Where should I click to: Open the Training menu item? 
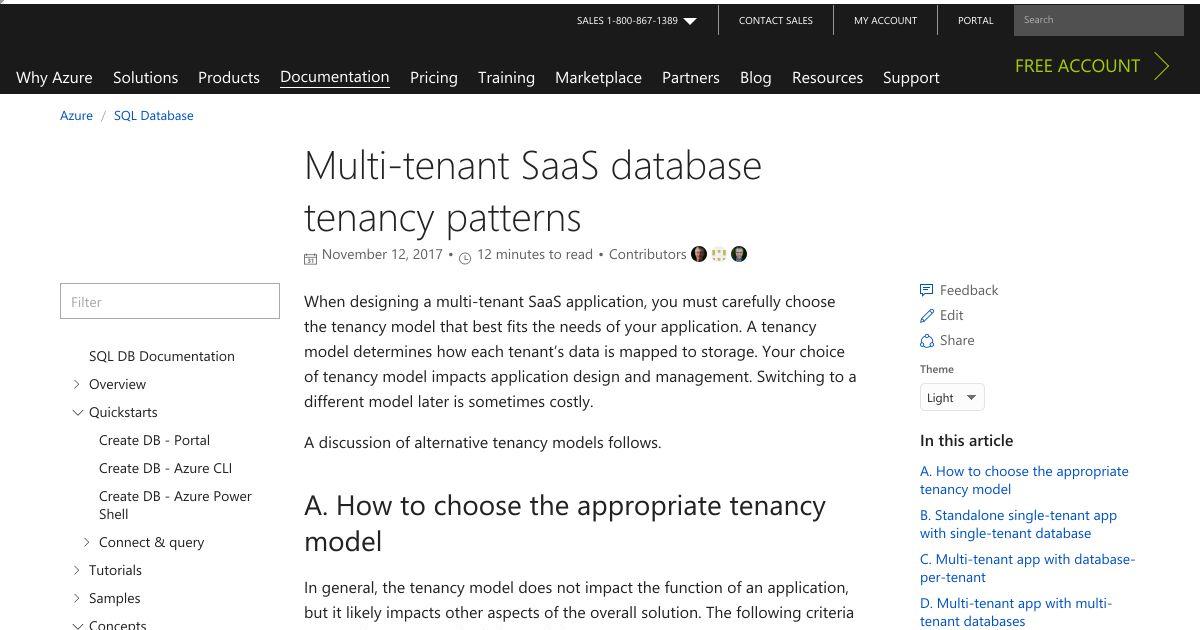pos(506,77)
